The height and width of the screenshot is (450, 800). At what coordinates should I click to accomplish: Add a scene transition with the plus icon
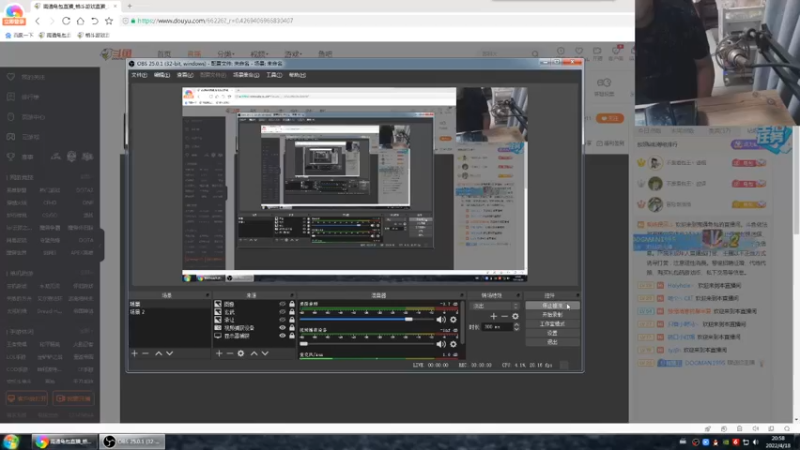[x=493, y=316]
